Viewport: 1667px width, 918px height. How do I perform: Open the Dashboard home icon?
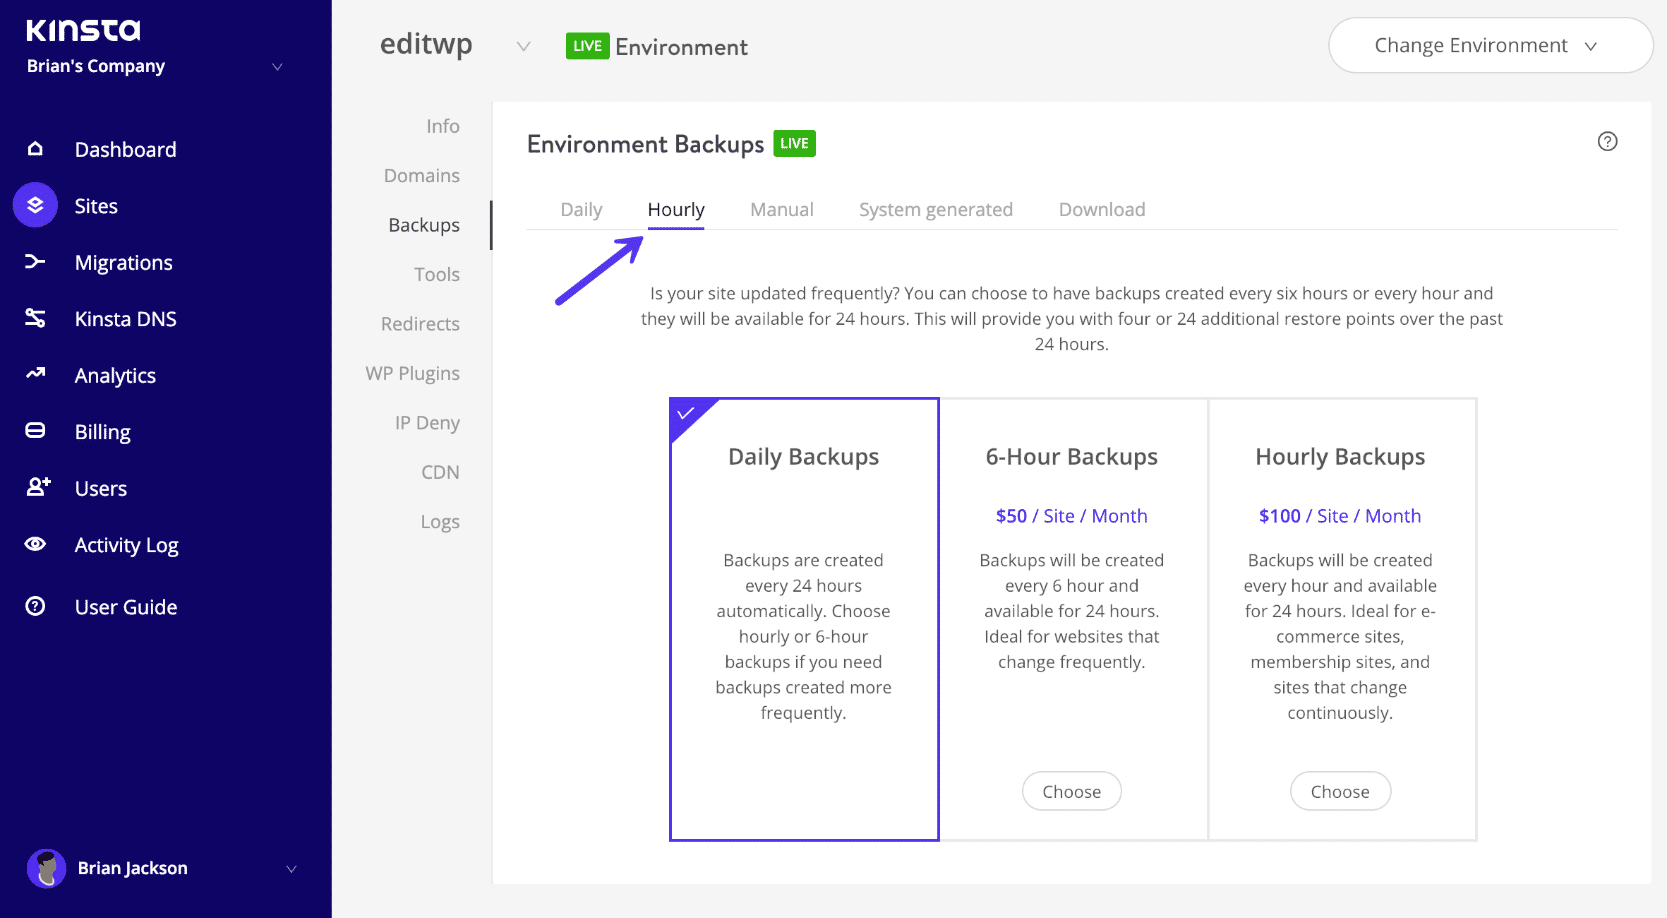tap(35, 148)
